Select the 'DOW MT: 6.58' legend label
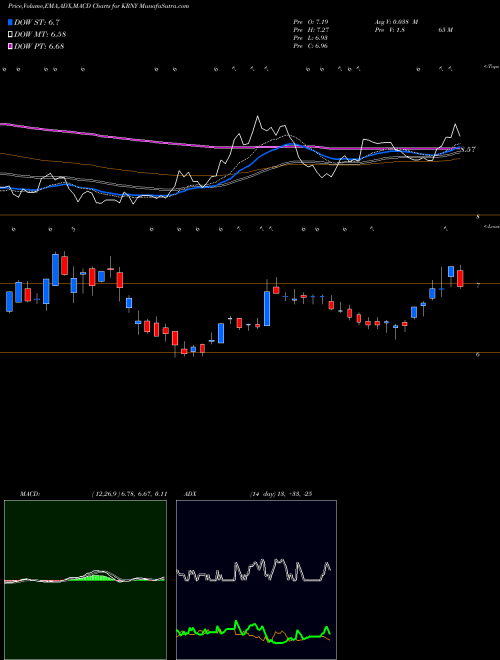This screenshot has height=660, width=500. tap(40, 35)
